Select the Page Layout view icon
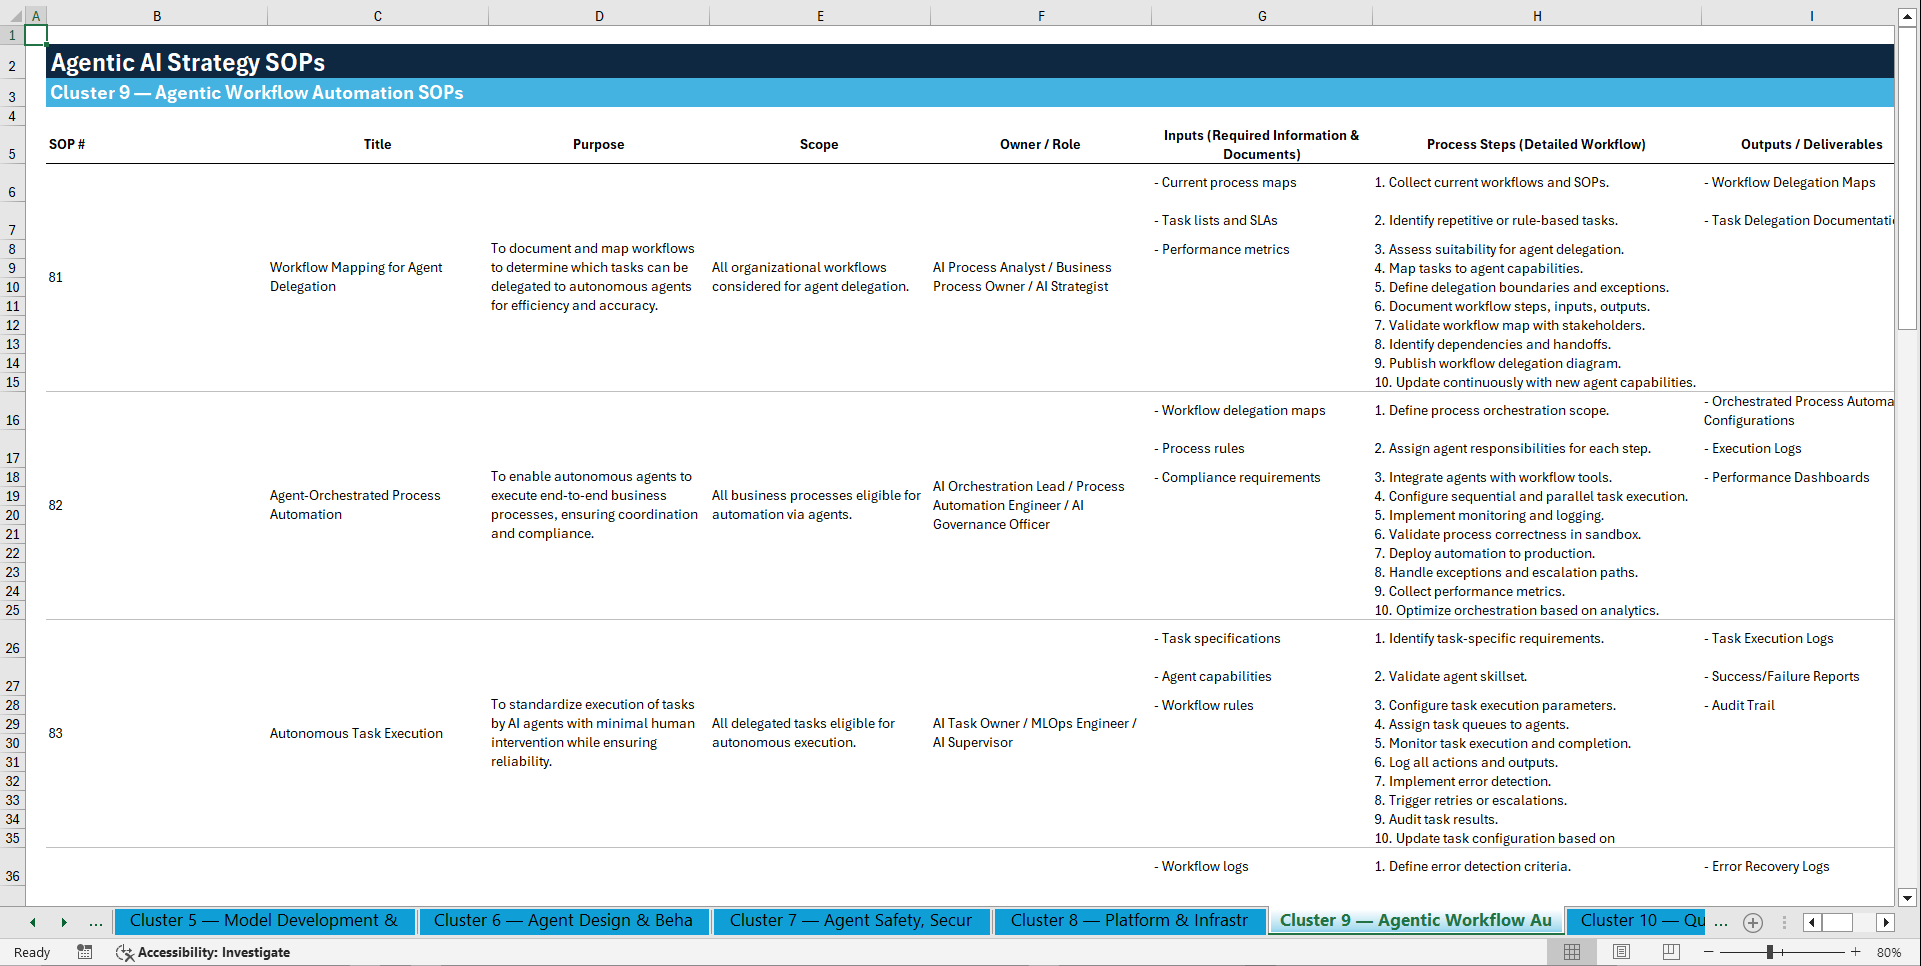Viewport: 1921px width, 966px height. coord(1620,952)
